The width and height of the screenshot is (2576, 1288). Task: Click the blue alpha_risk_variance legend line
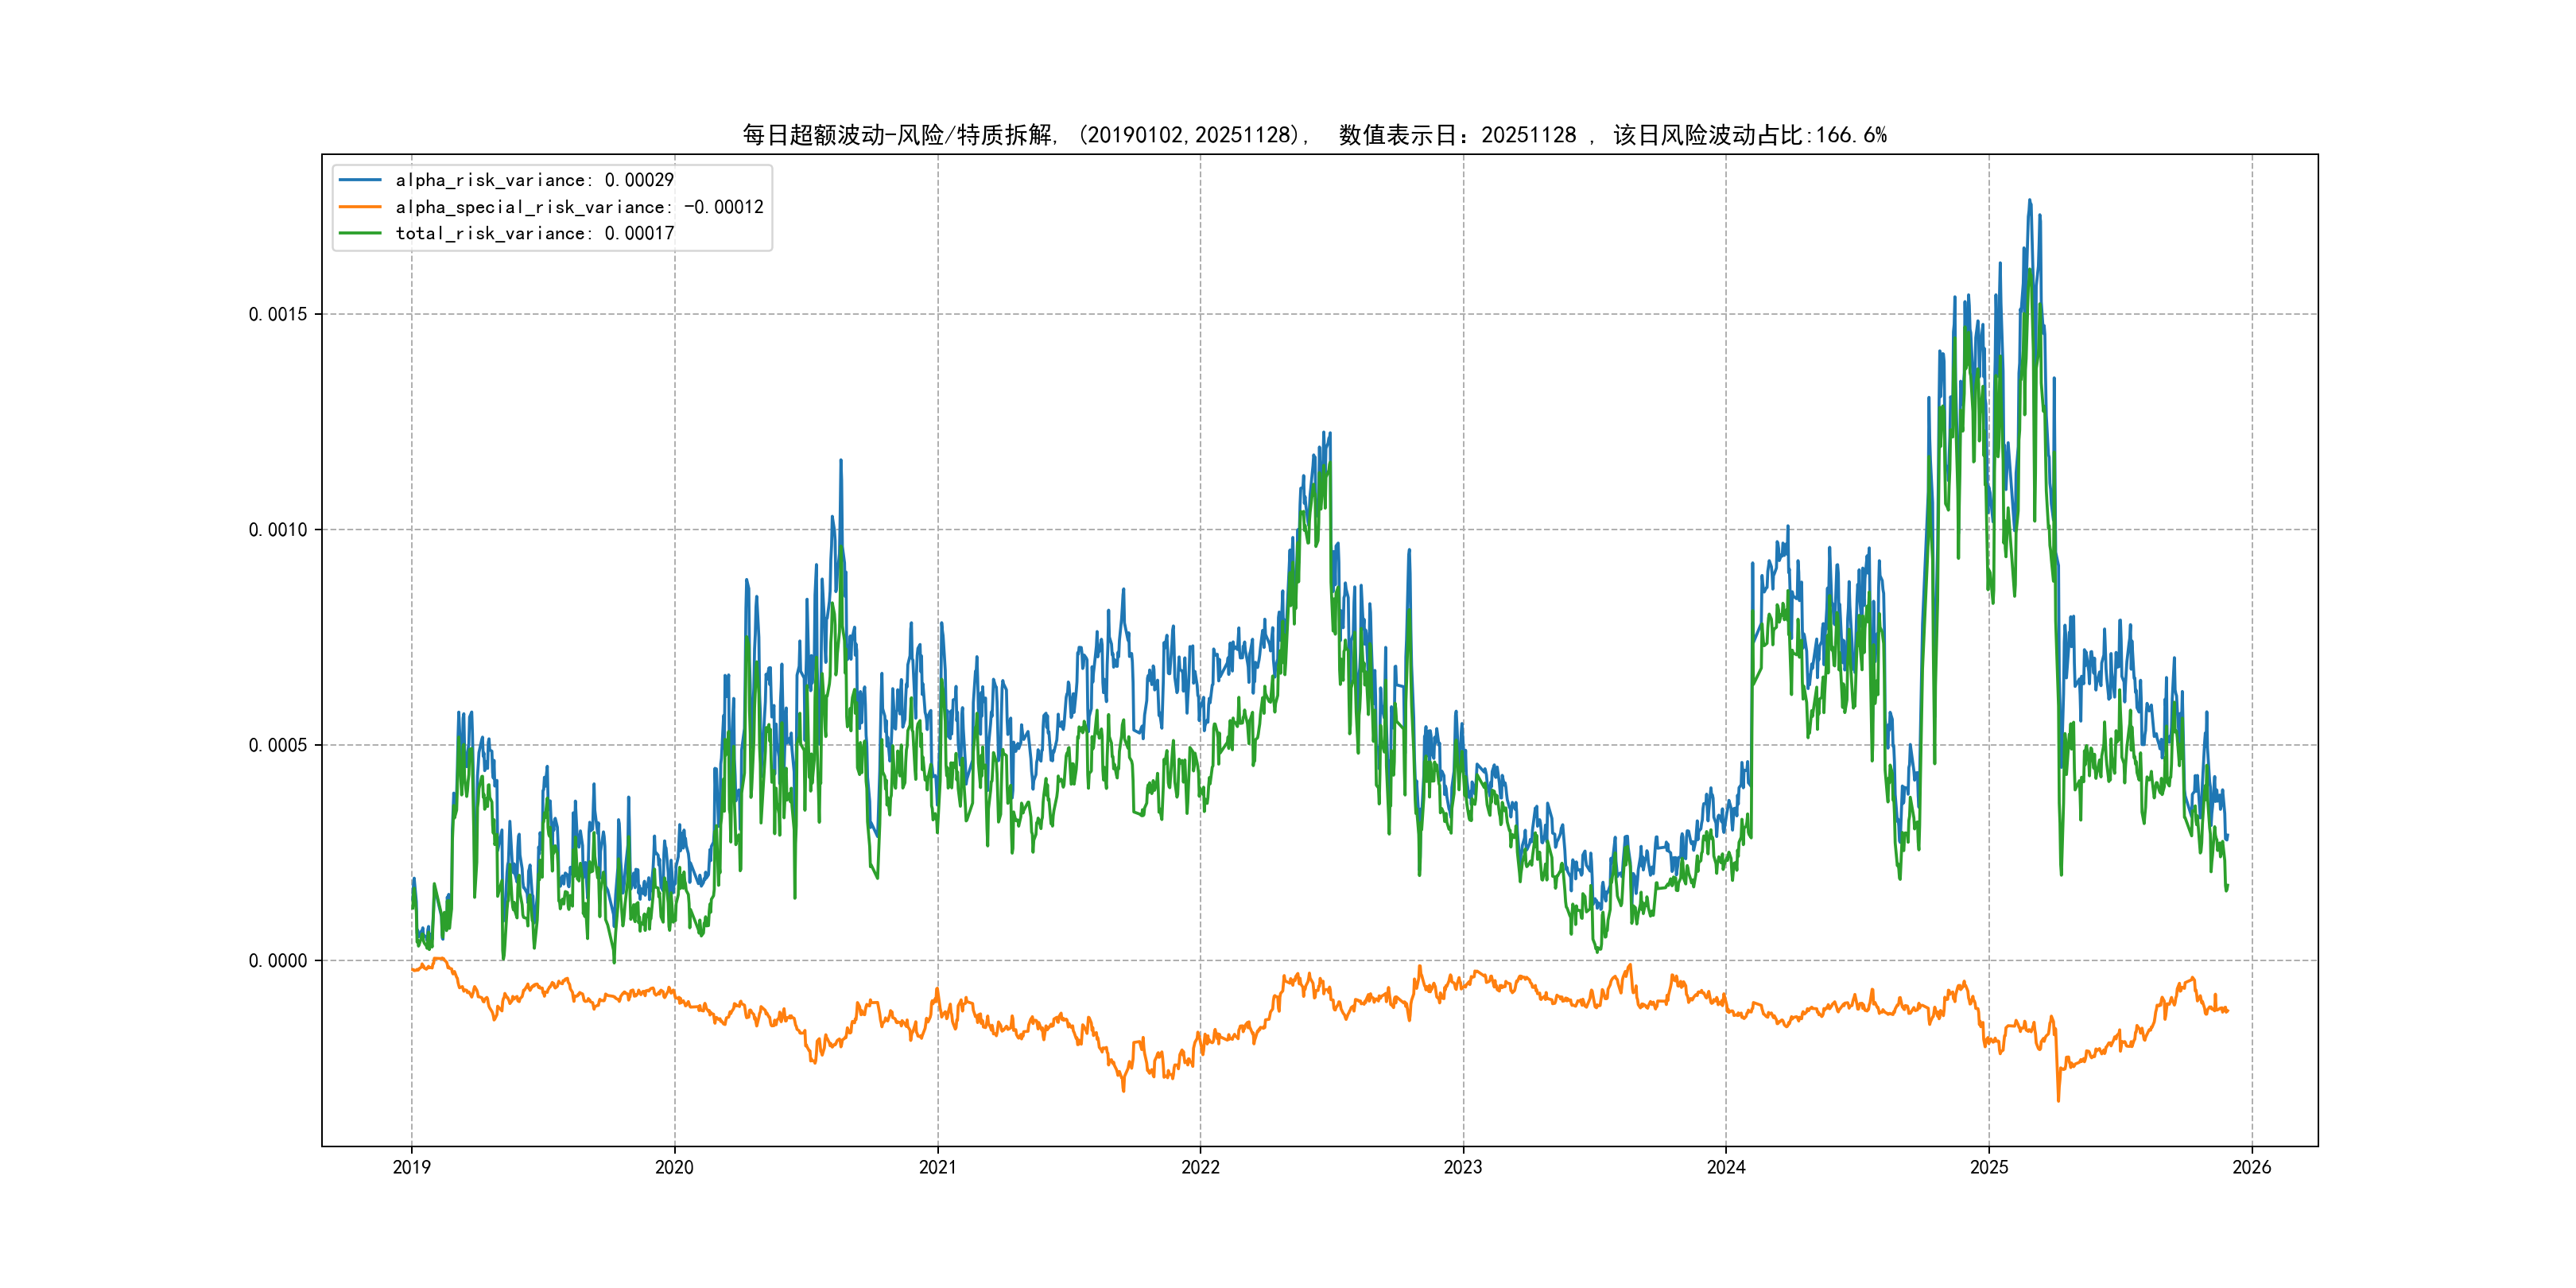pos(360,180)
